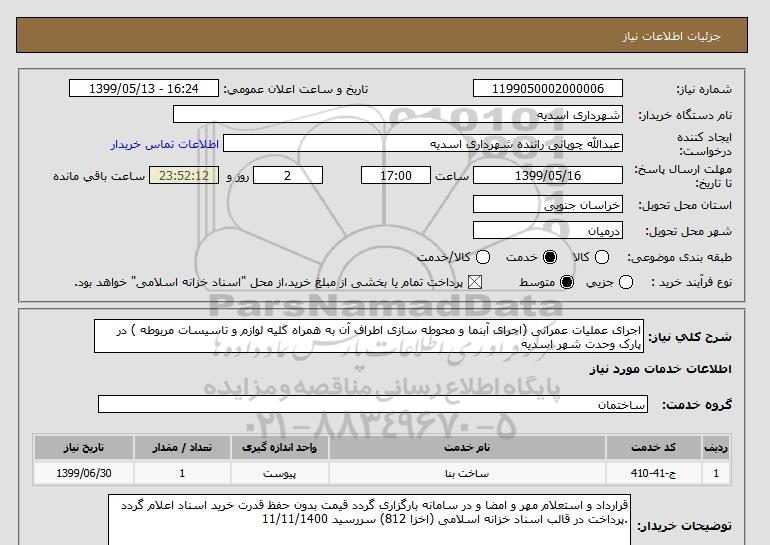Click remaining days field showing 2
This screenshot has height=545, width=770.
pos(288,175)
